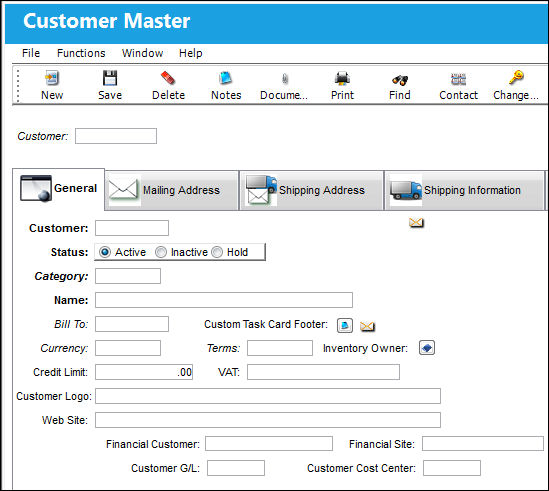549x491 pixels.
Task: Click envelope icon below Shipping Information tab
Action: [x=416, y=222]
